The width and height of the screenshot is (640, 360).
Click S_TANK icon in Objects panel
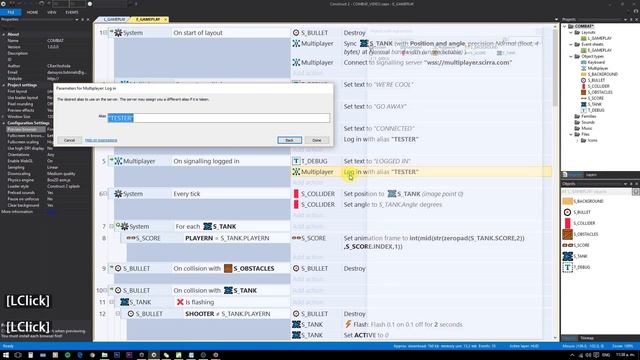point(567,256)
